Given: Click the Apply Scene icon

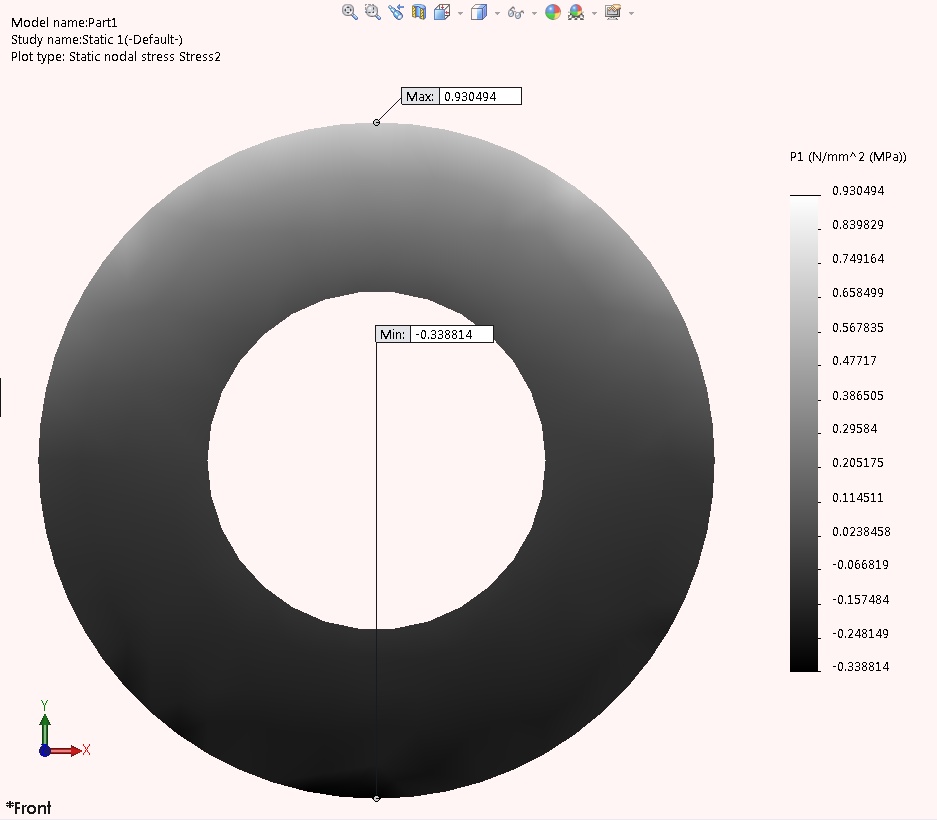Looking at the screenshot, I should tap(576, 12).
